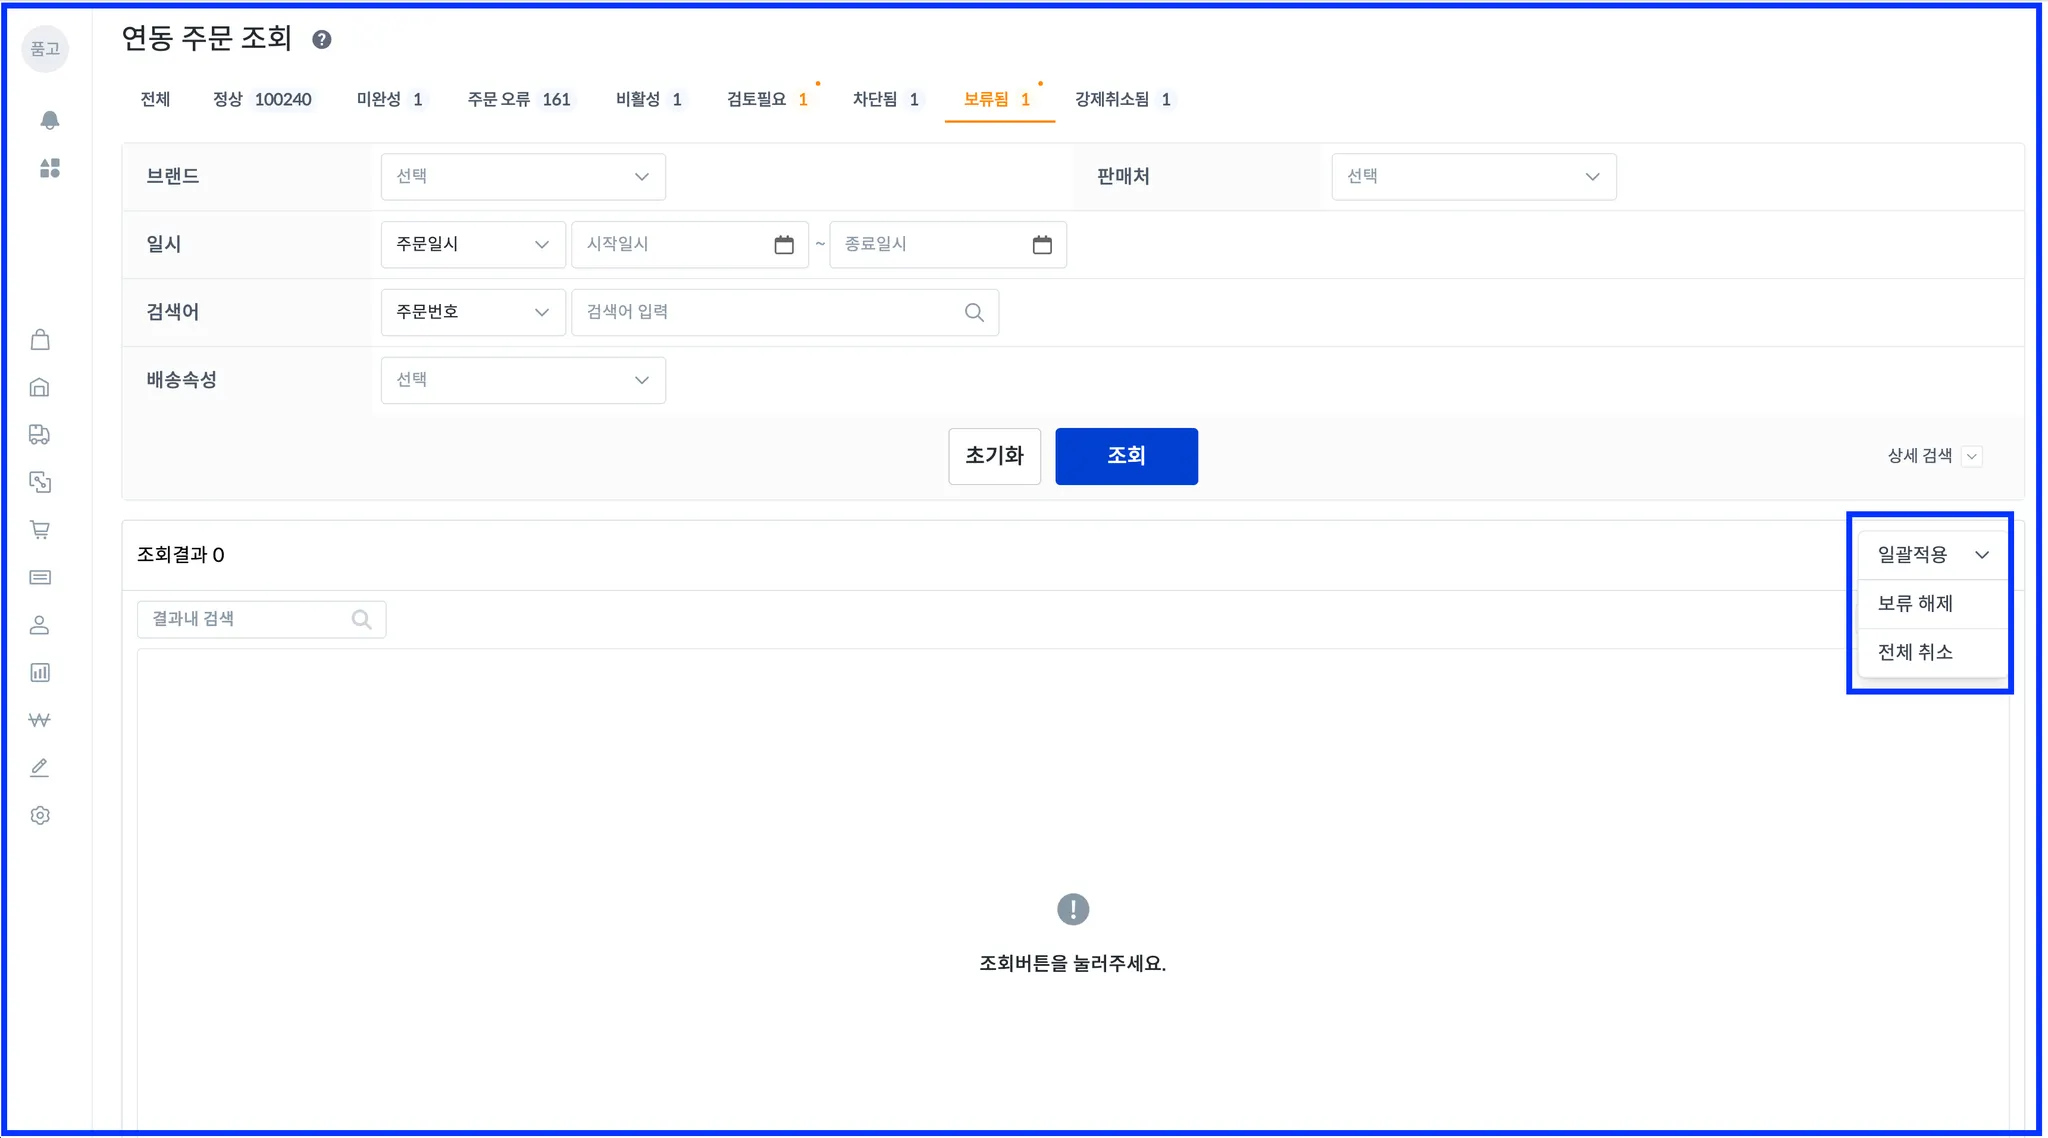This screenshot has height=1138, width=2048.
Task: Open the settings gear sidebar icon
Action: point(40,816)
